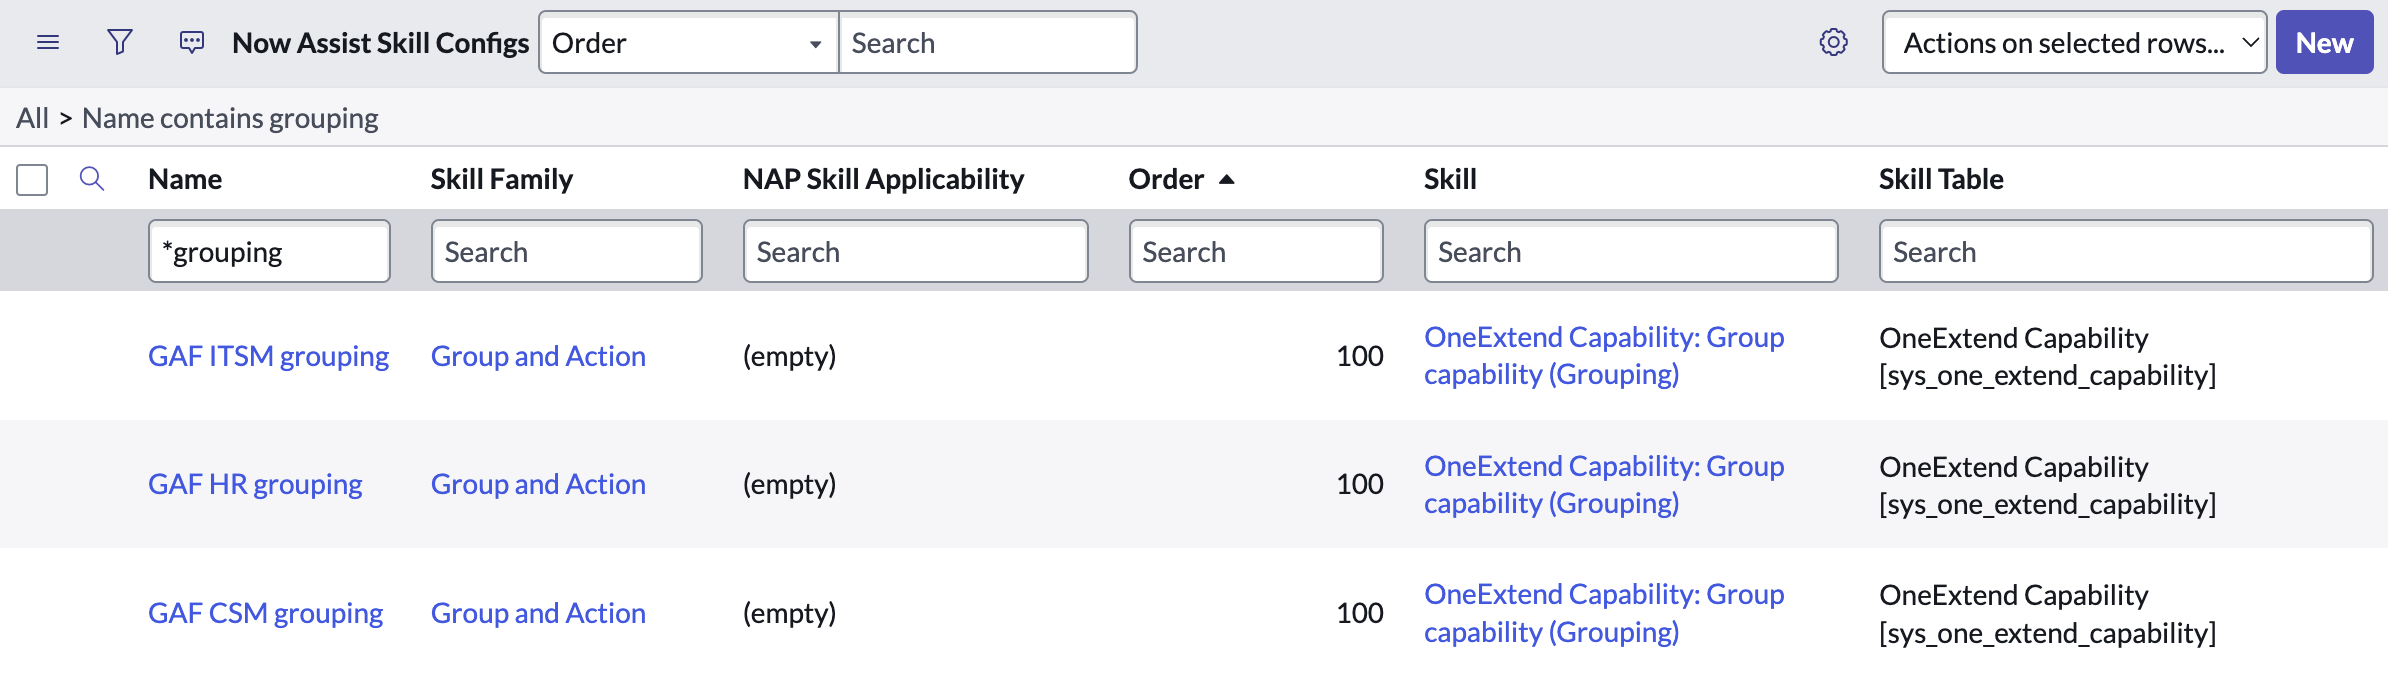Tick the select-all rows checkbox
This screenshot has height=680, width=2388.
pos(32,180)
